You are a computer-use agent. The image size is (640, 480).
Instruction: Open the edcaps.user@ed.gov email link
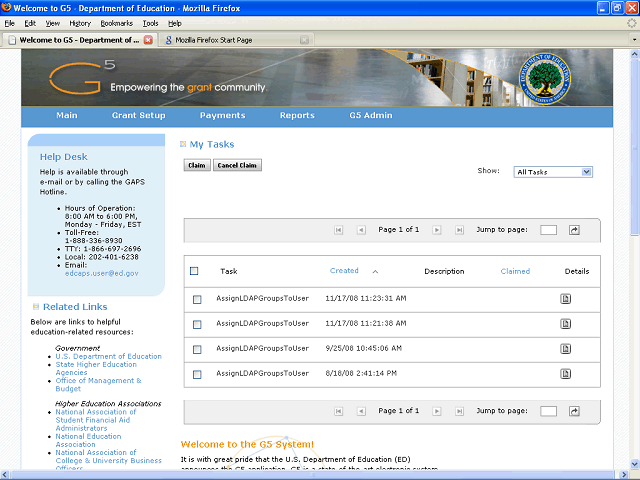point(101,273)
